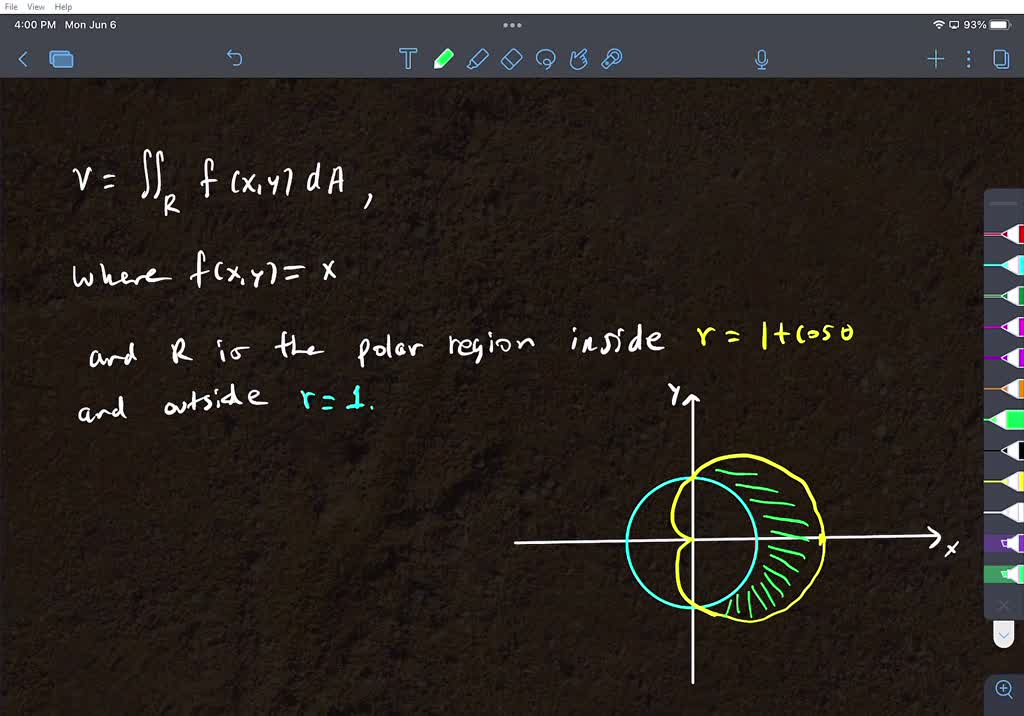This screenshot has height=716, width=1024.
Task: Dismiss the pen sidebar with the X
Action: pyautogui.click(x=1004, y=605)
